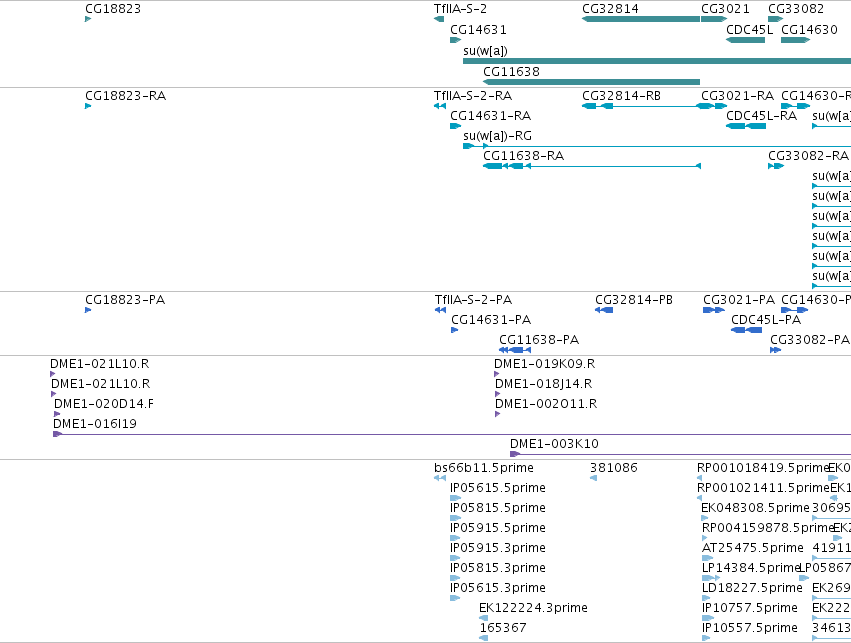Select the bs66b11.5prime EST label

coord(484,468)
